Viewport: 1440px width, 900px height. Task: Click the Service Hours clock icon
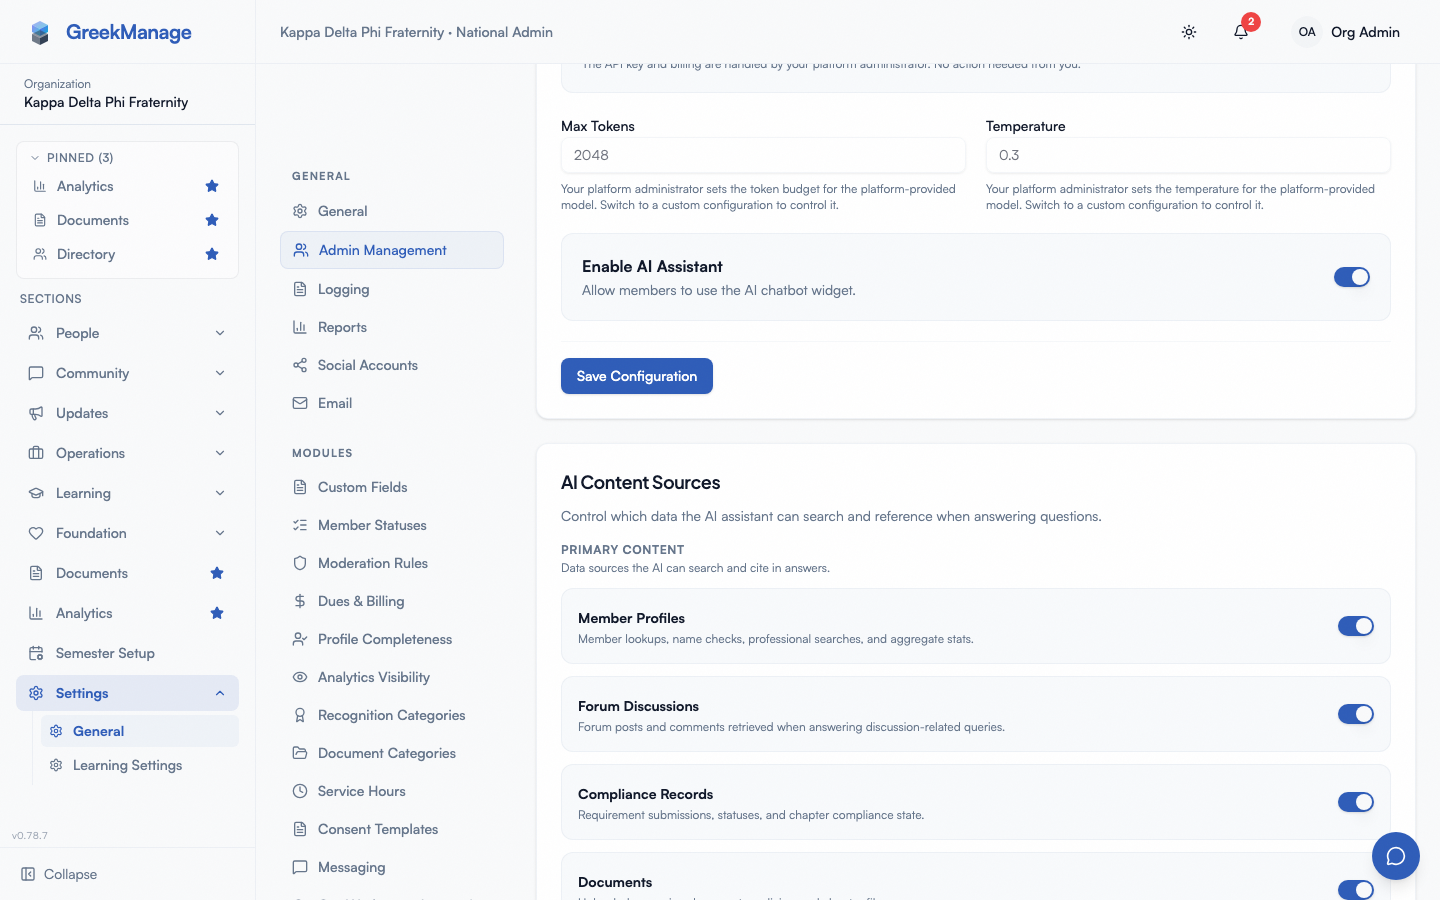(x=300, y=791)
